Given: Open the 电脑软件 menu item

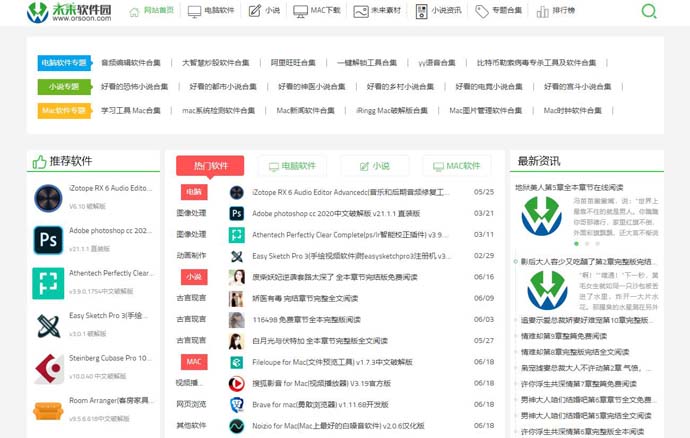Looking at the screenshot, I should click(x=211, y=11).
